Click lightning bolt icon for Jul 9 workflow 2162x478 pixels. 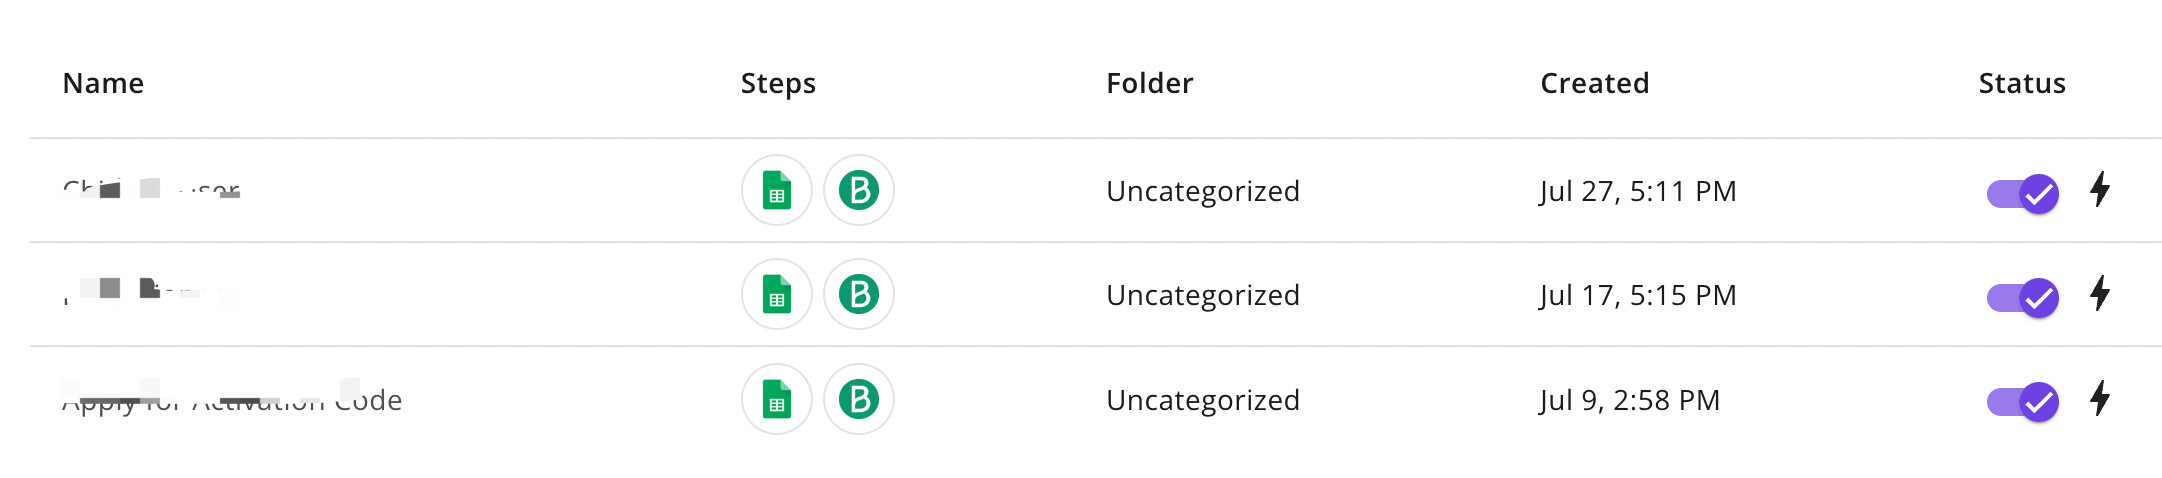coord(2100,398)
